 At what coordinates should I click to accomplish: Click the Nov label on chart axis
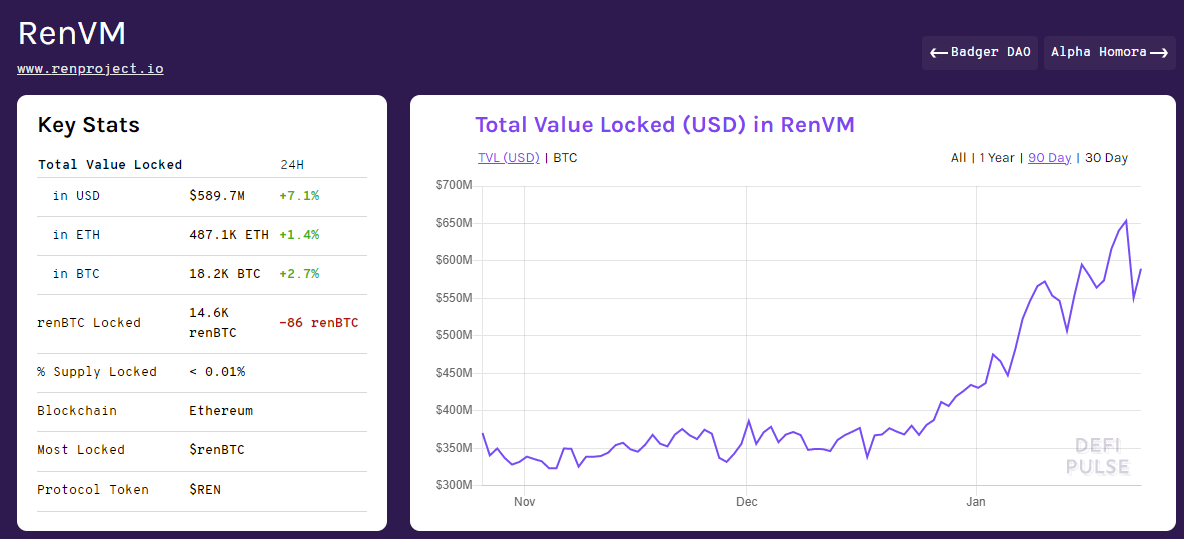coord(524,501)
